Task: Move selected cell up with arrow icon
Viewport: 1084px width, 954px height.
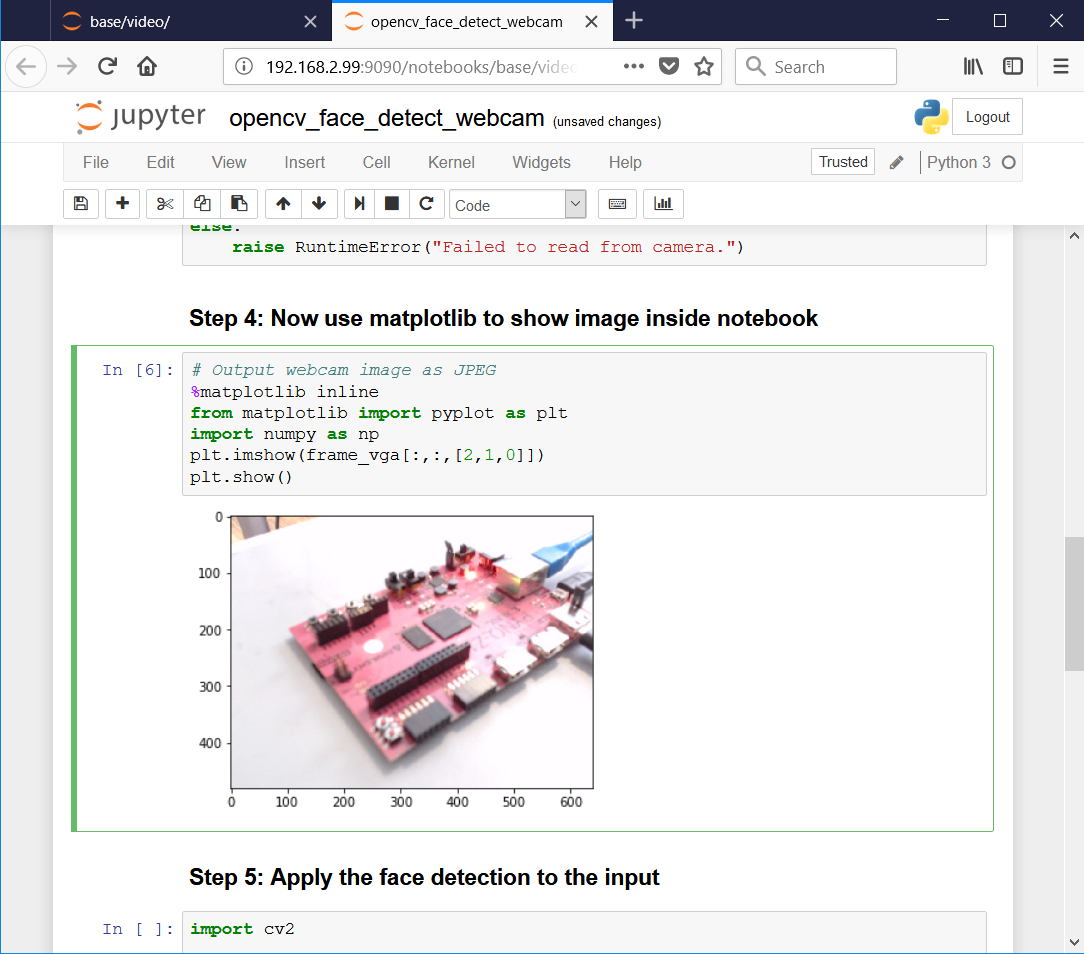Action: click(283, 204)
